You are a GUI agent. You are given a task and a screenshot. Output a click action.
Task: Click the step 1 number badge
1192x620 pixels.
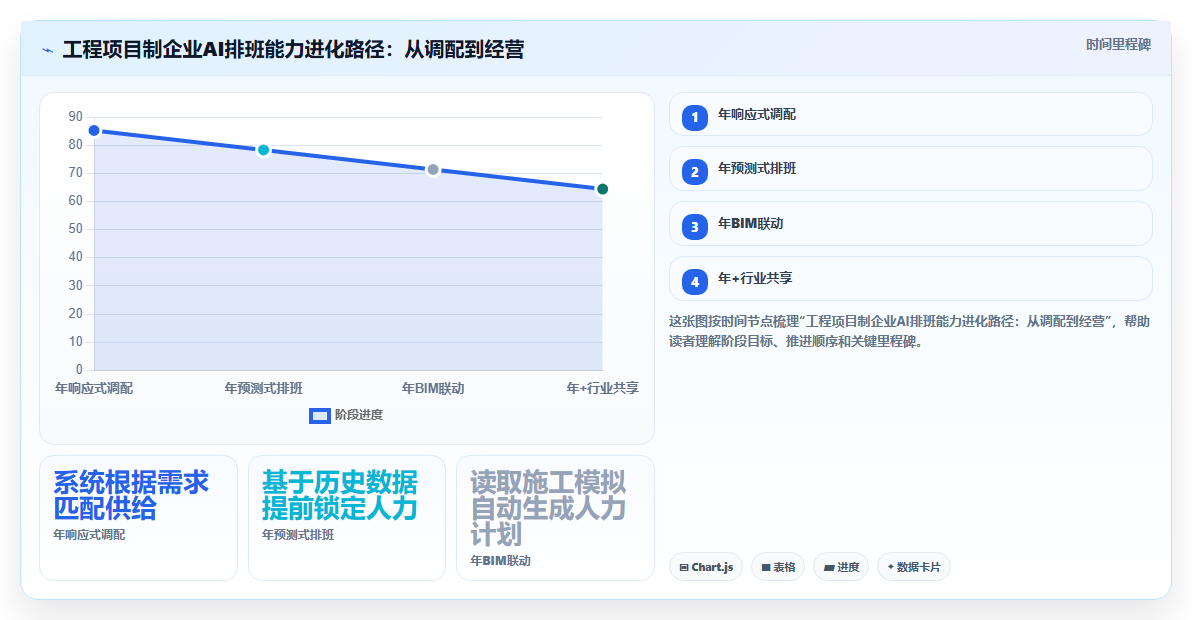pyautogui.click(x=695, y=118)
